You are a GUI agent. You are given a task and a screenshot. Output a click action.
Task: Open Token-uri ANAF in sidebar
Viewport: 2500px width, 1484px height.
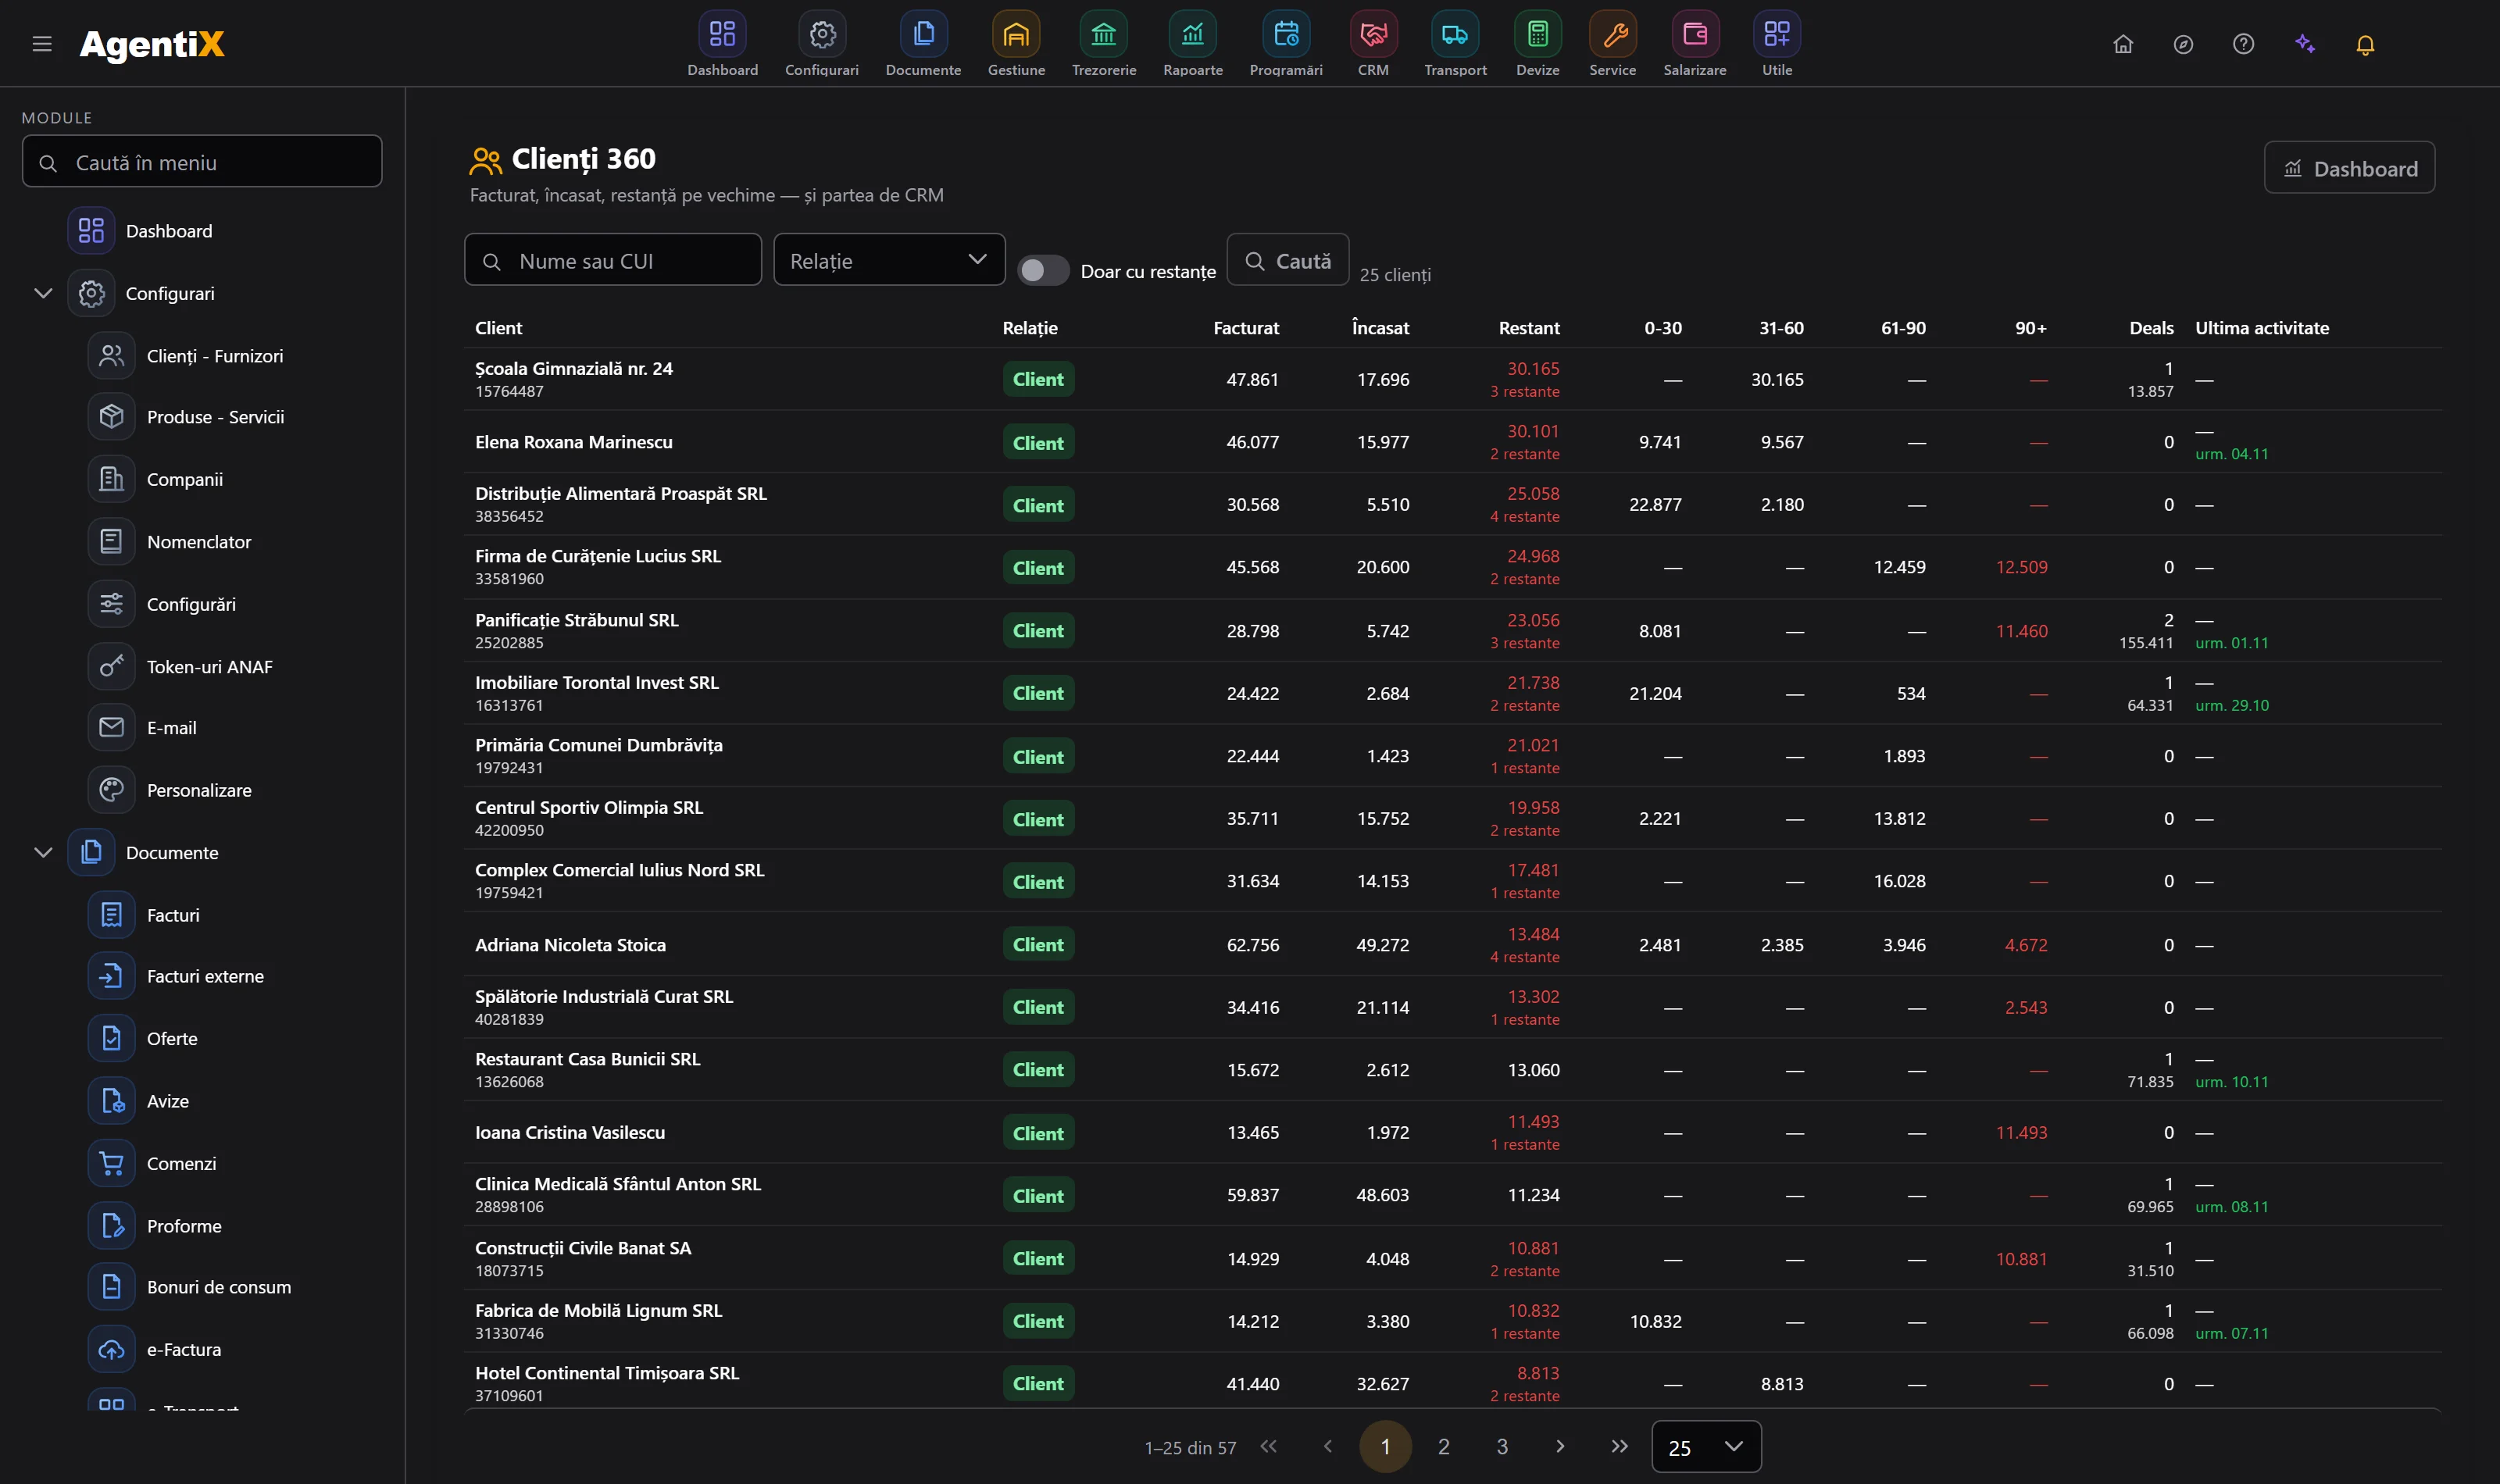pos(209,666)
